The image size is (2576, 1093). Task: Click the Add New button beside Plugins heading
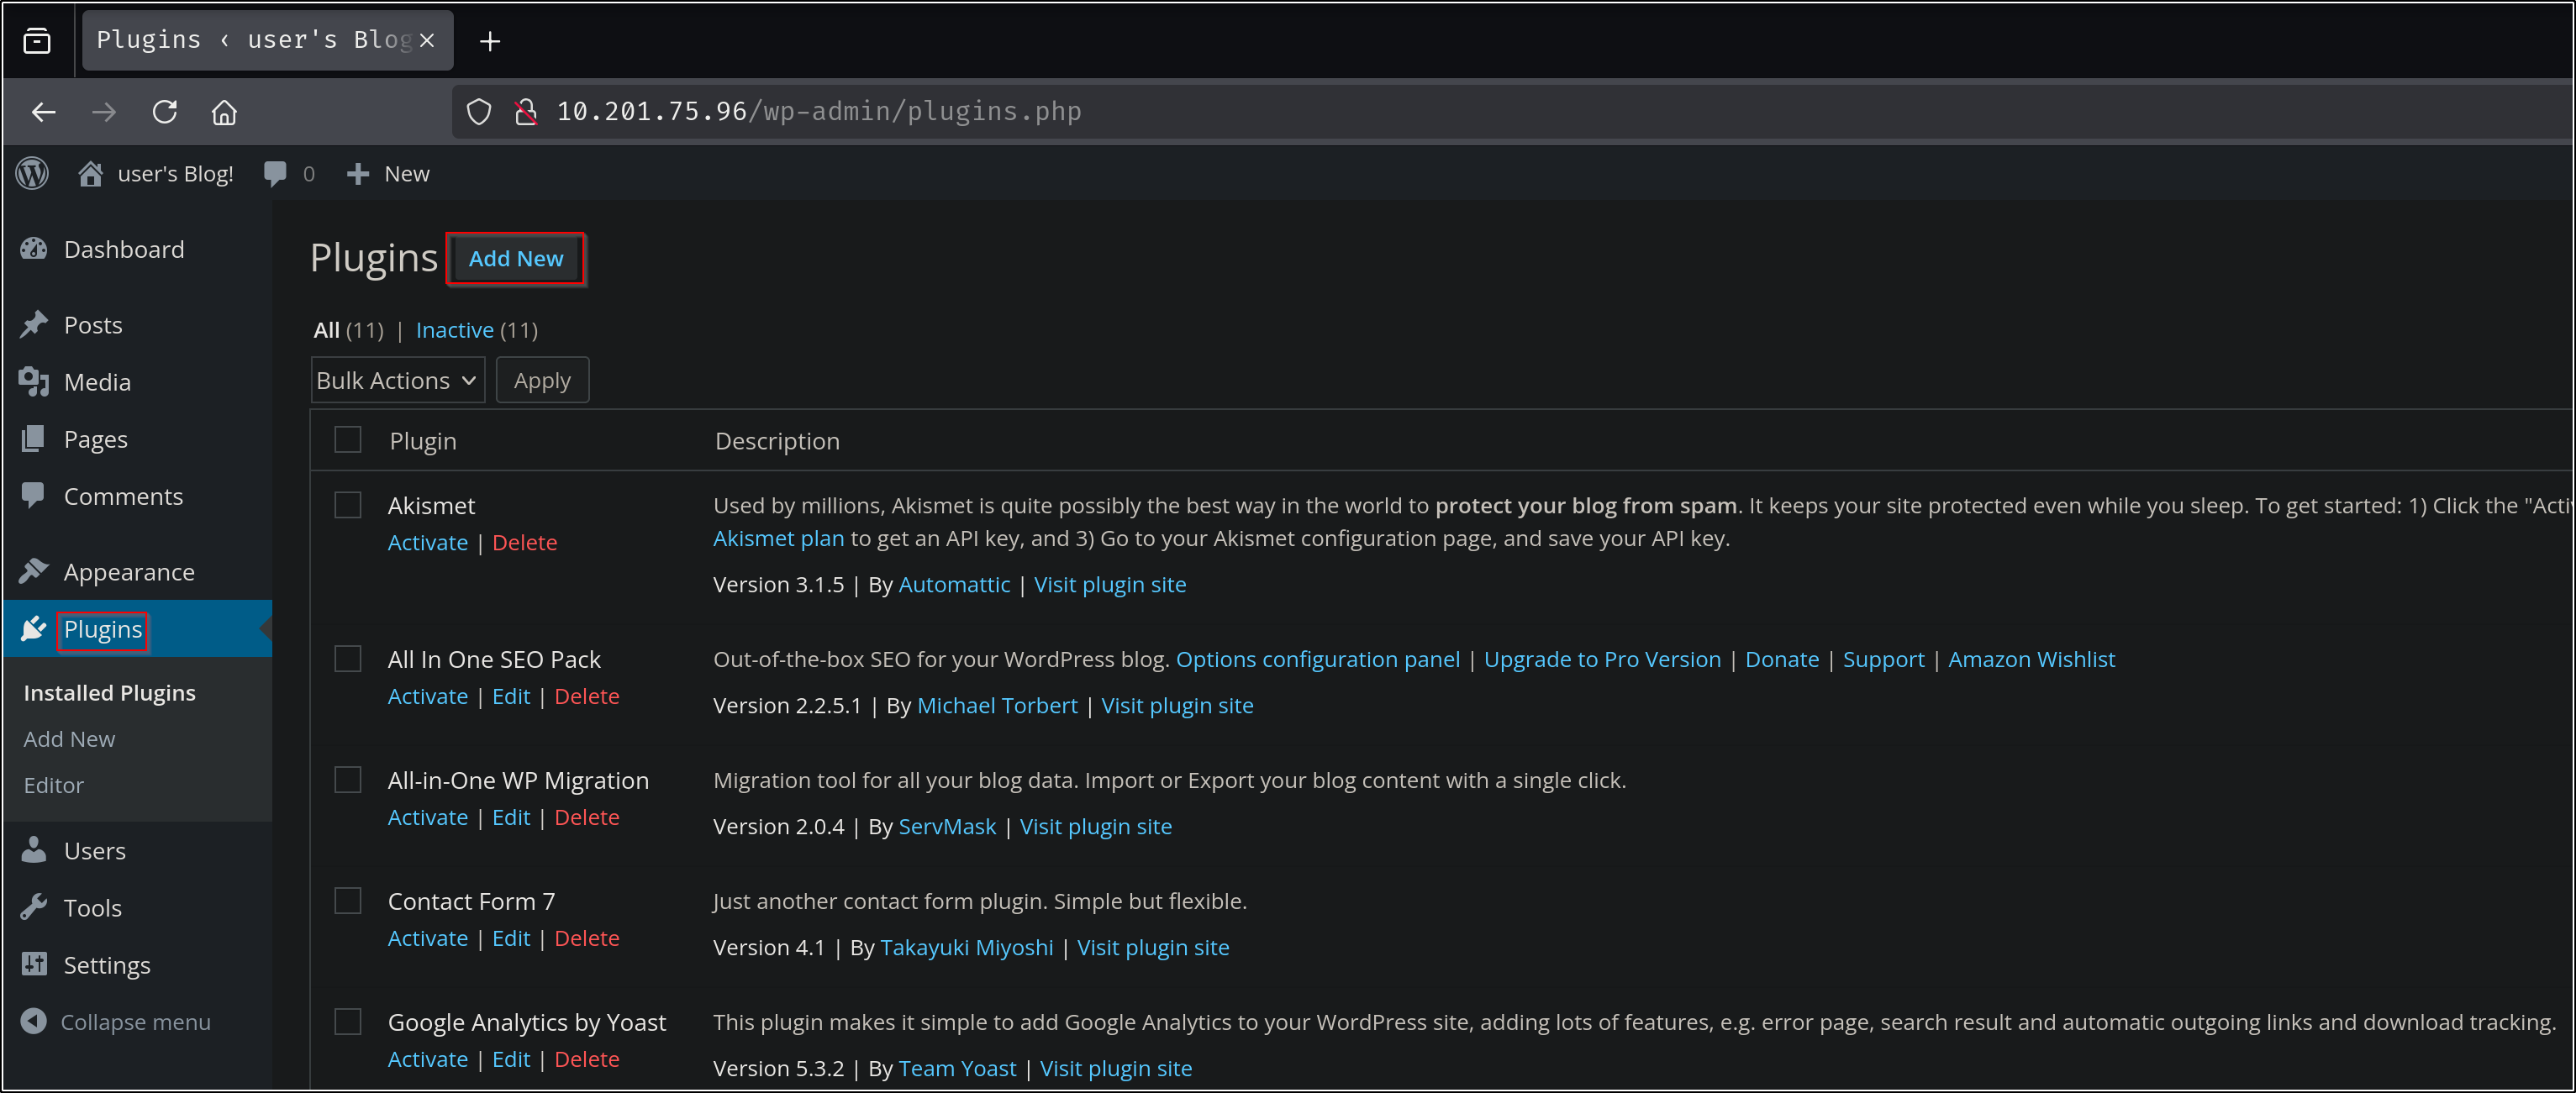tap(516, 259)
